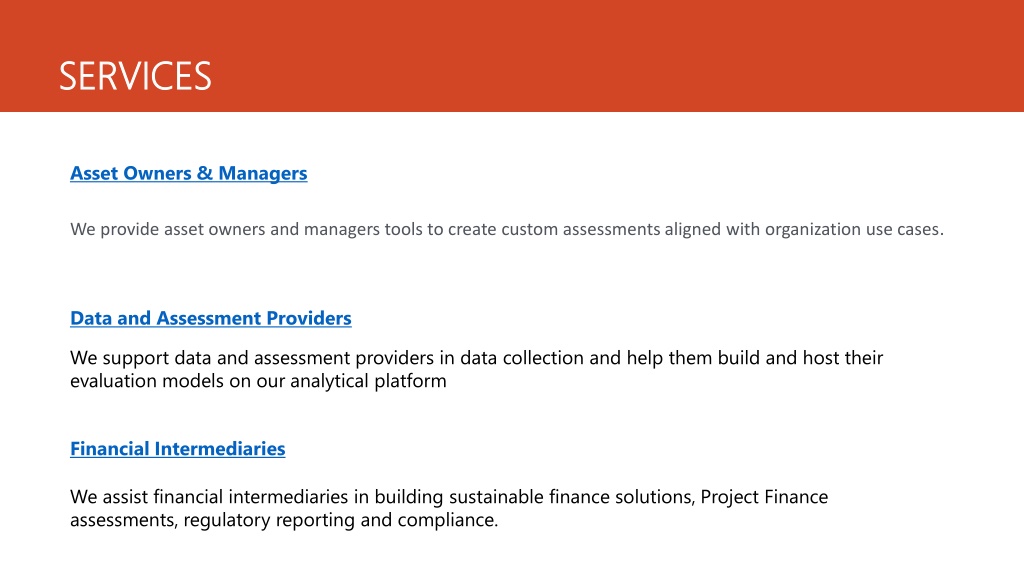Place cursor on "Project Finance" text

[764, 497]
